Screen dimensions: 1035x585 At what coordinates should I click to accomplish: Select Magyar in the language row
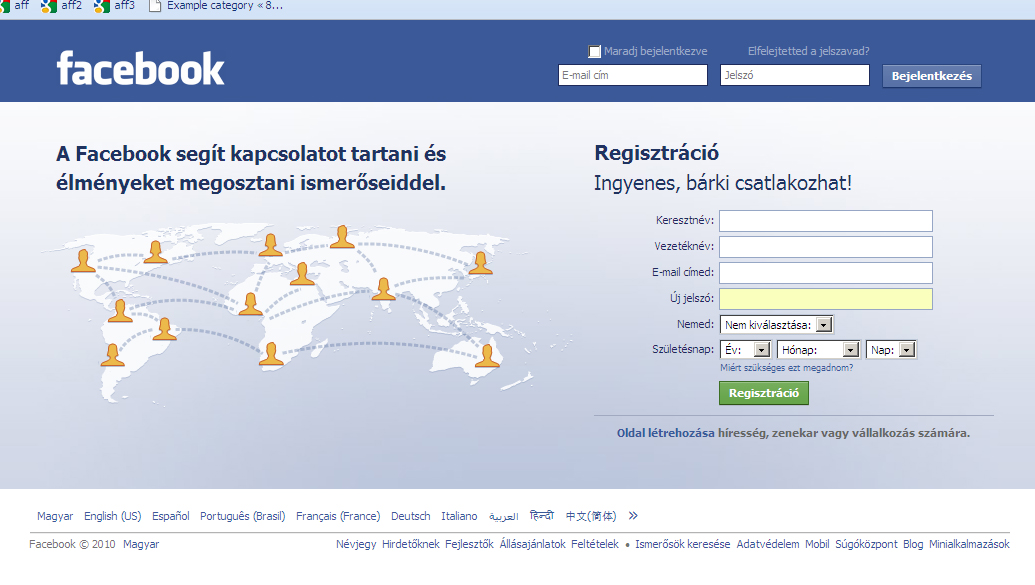tap(55, 516)
